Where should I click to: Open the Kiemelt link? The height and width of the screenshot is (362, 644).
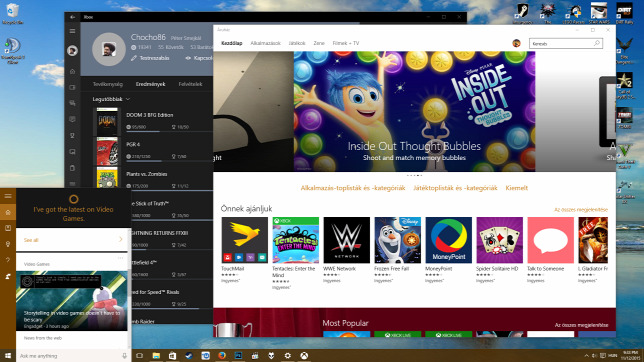point(516,188)
